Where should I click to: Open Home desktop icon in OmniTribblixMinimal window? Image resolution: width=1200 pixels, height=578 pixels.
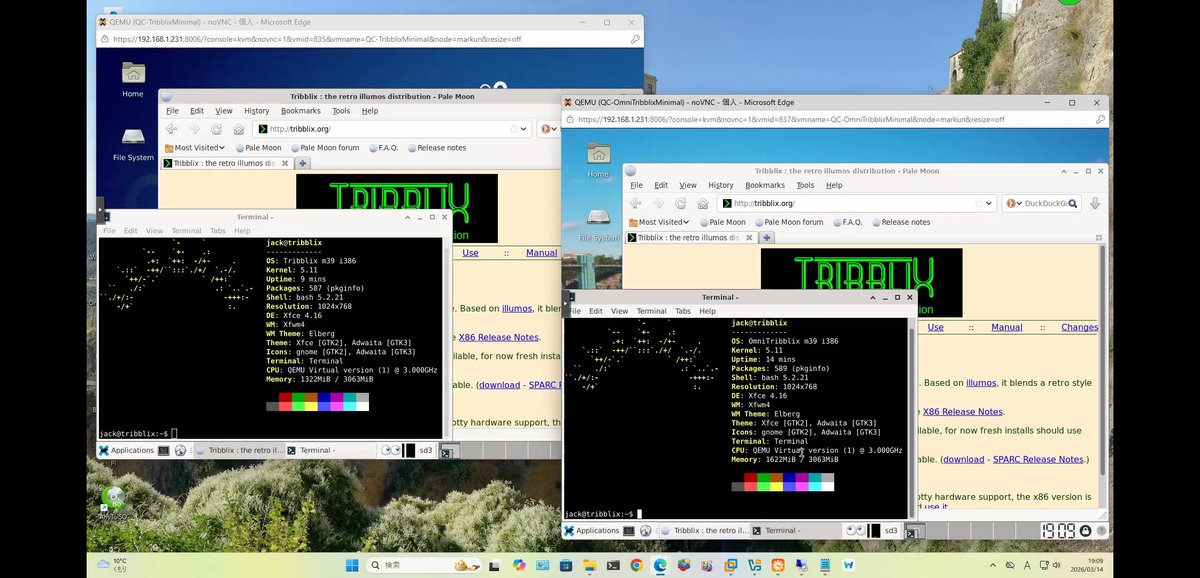[x=598, y=160]
